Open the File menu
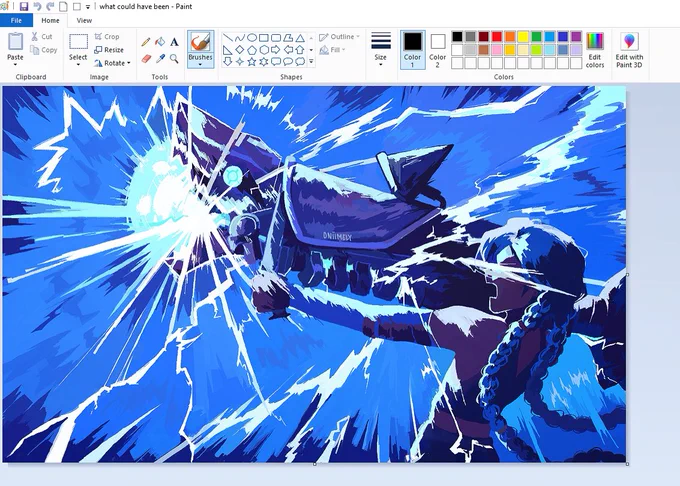Image resolution: width=680 pixels, height=486 pixels. (x=16, y=20)
